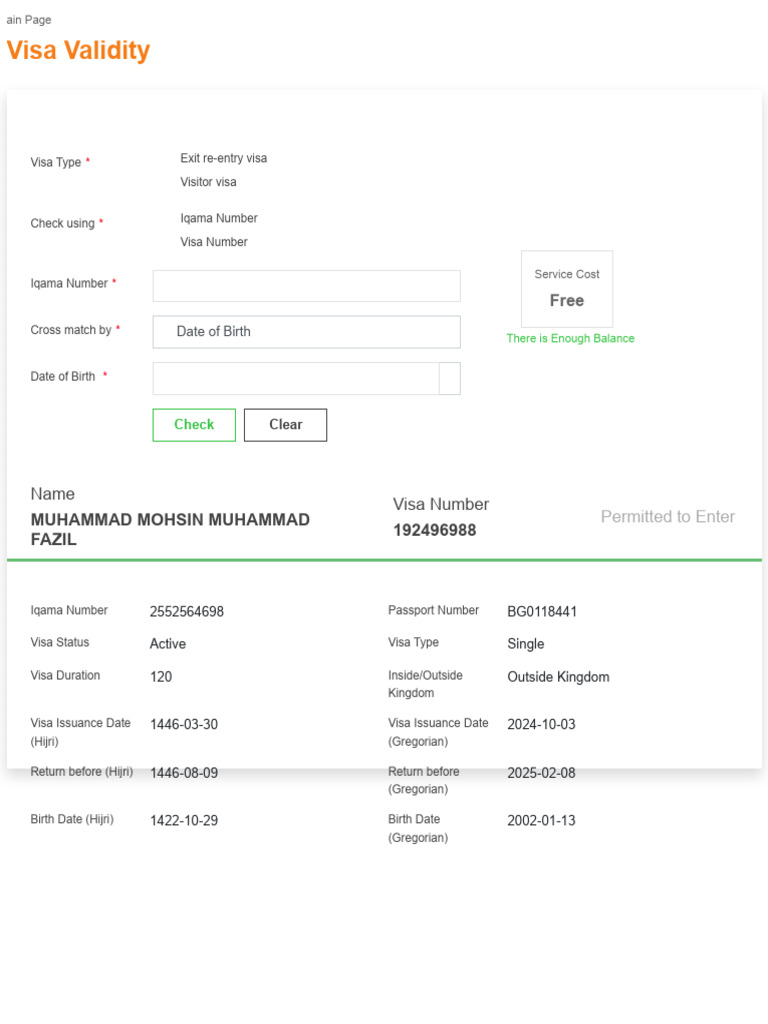This screenshot has height=1024, width=768.
Task: Click Hijri birth date 1422-10-29
Action: pos(184,821)
